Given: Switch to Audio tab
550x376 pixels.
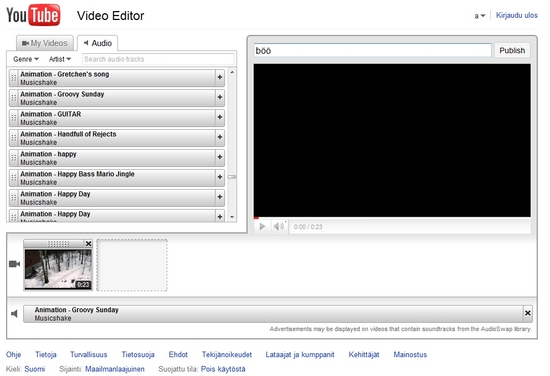Looking at the screenshot, I should coord(98,43).
